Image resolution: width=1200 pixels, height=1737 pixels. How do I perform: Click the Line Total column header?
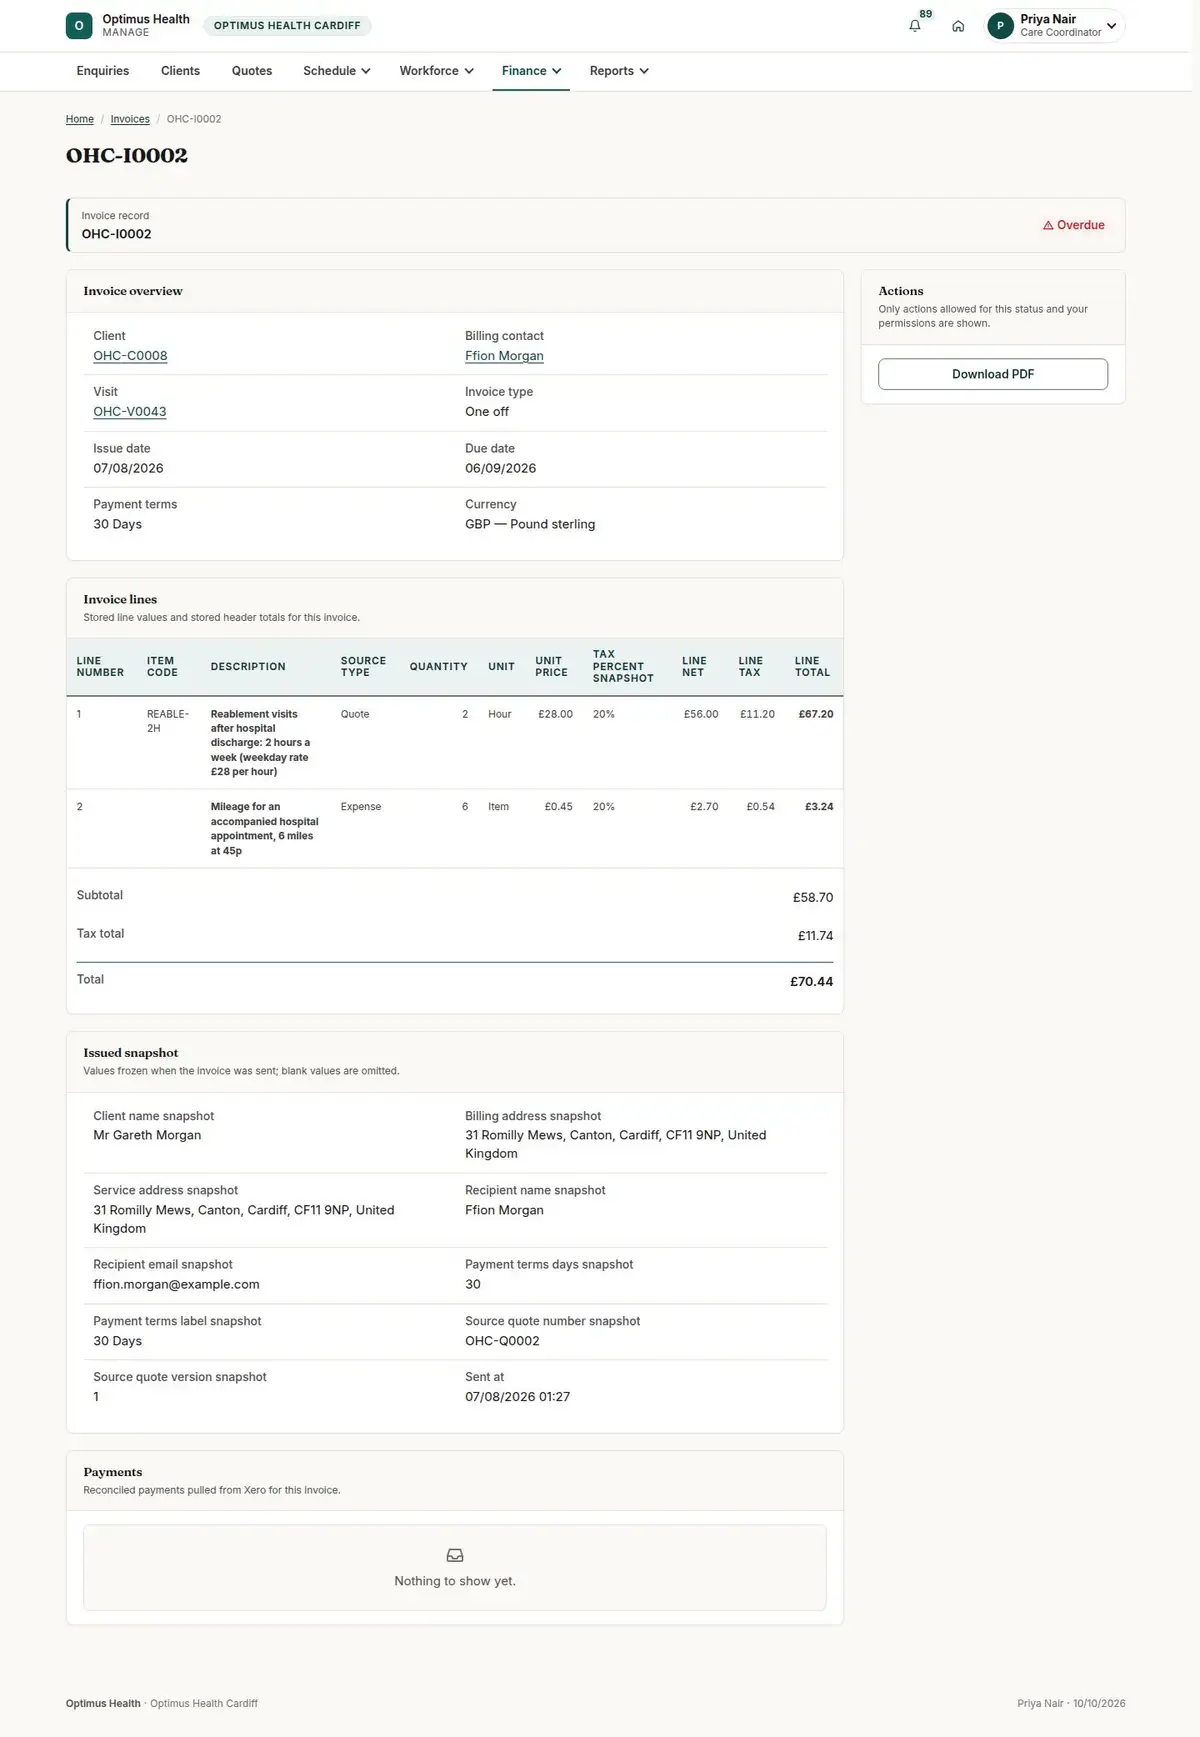coord(812,667)
